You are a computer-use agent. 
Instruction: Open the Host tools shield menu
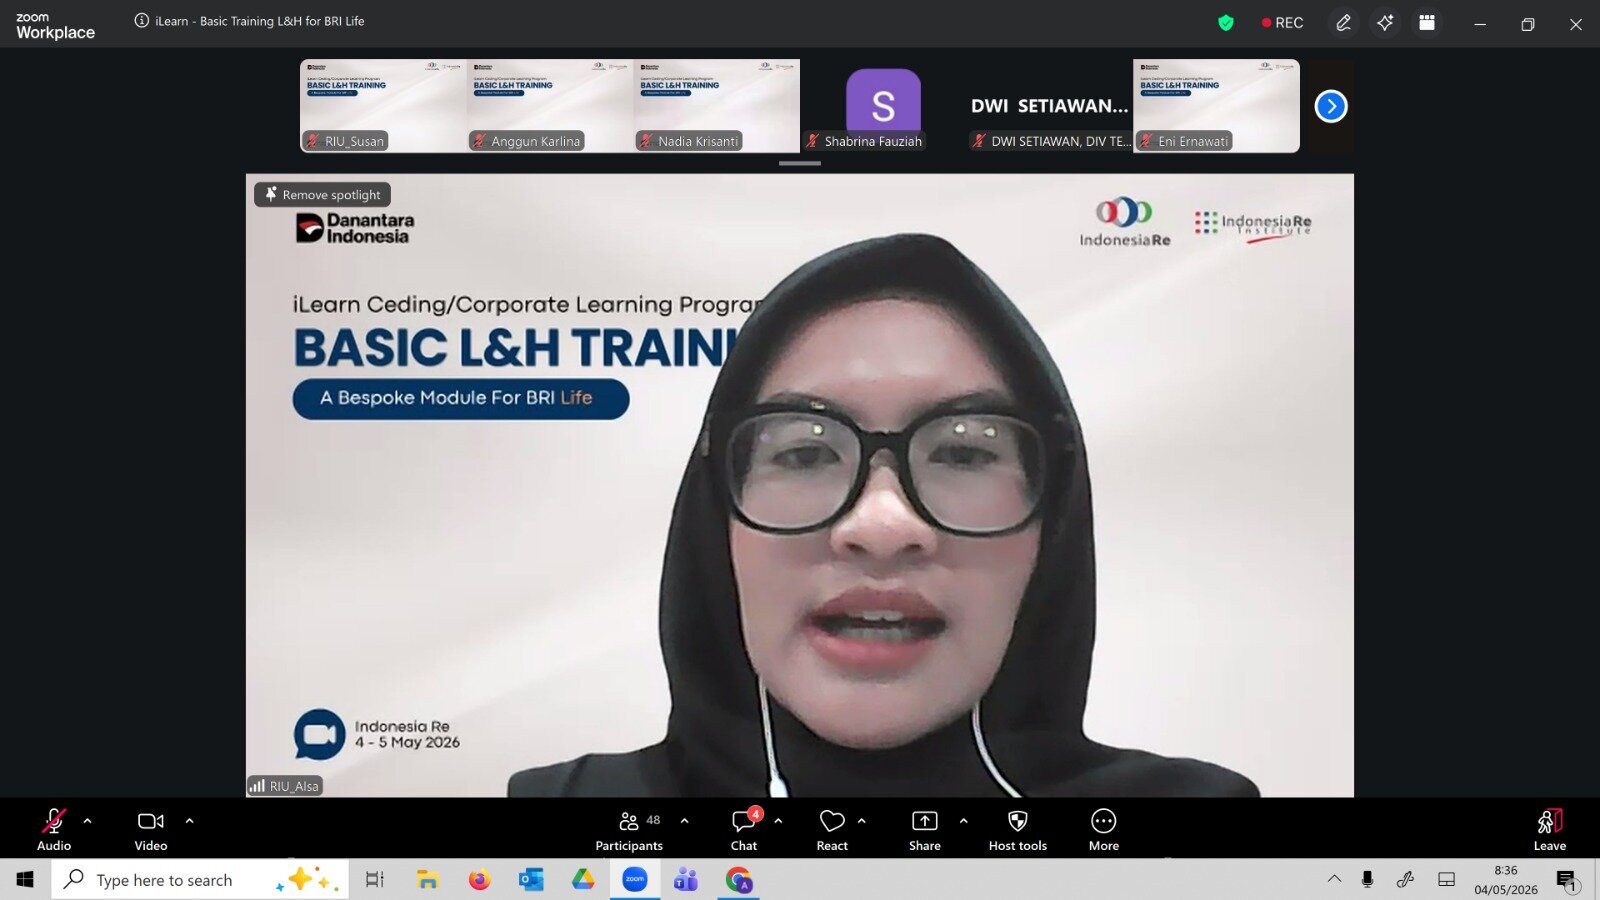(x=1018, y=830)
